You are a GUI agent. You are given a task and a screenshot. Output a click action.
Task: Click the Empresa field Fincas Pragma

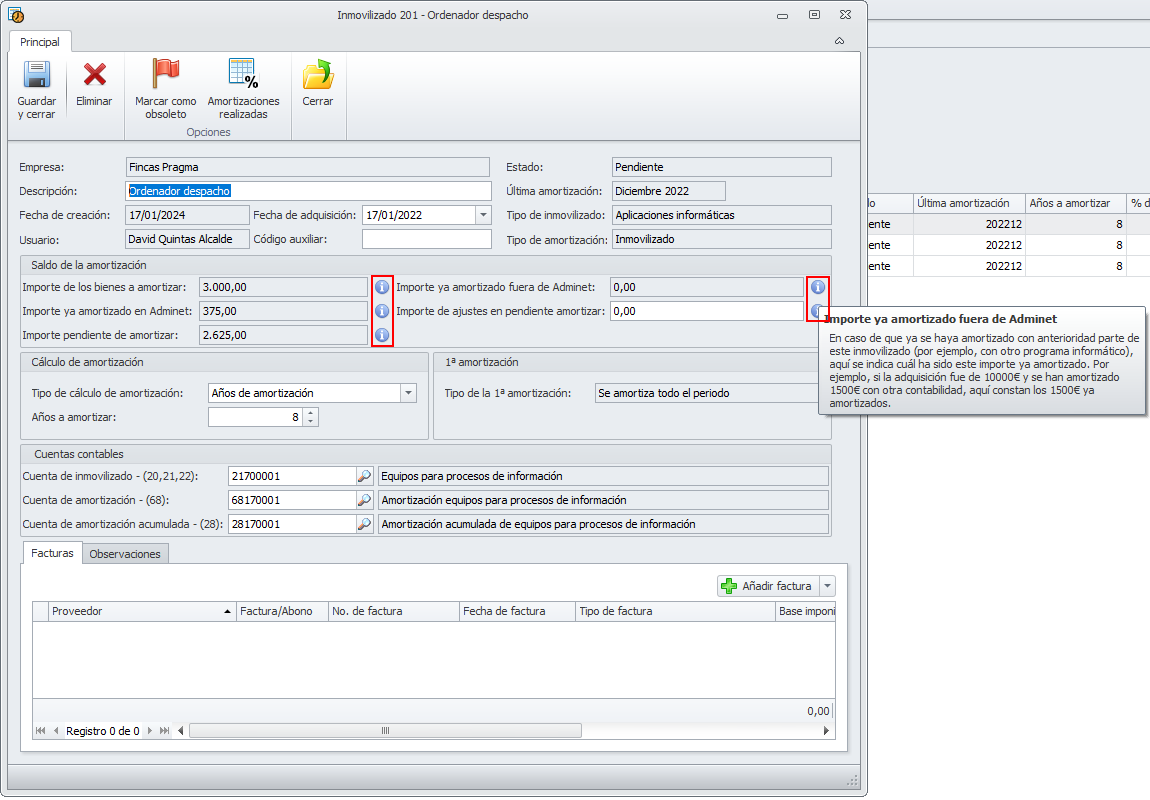click(x=307, y=167)
